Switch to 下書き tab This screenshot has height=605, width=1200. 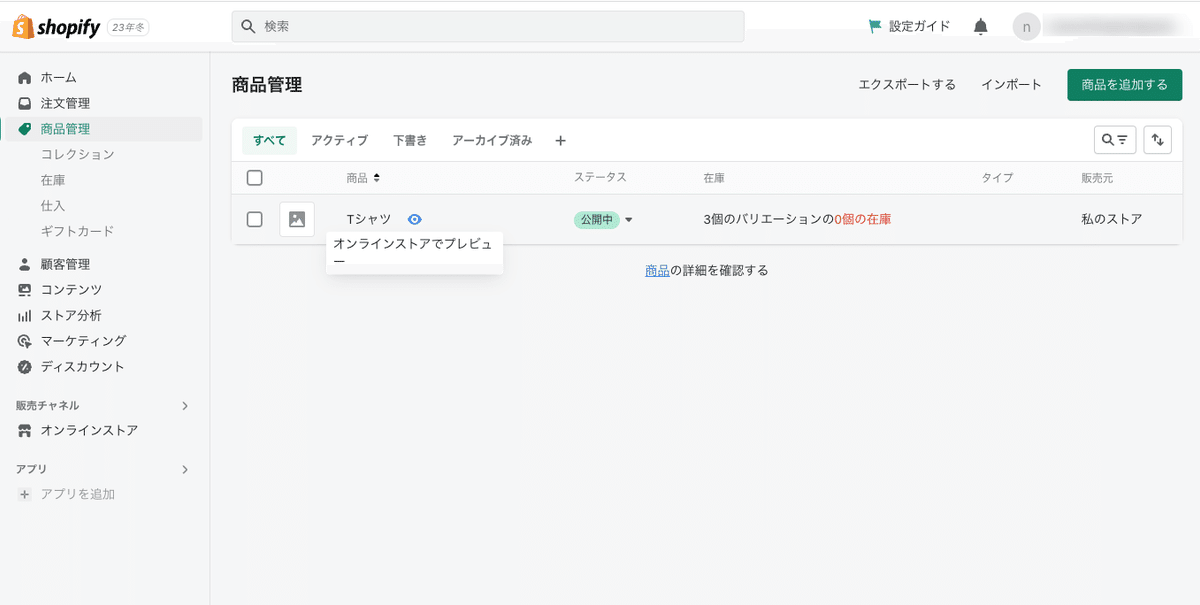click(410, 141)
